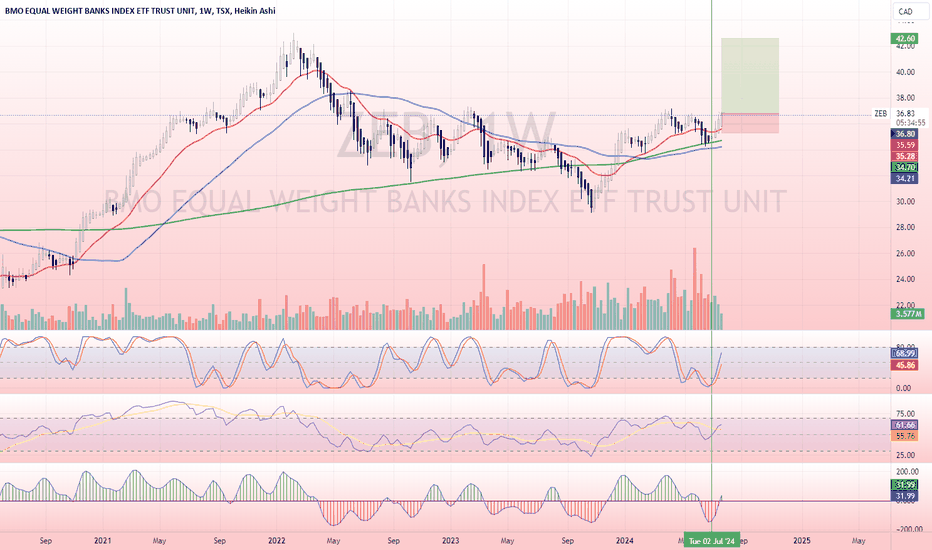Select the 36.80 entry price label
932x550 pixels.
click(905, 134)
